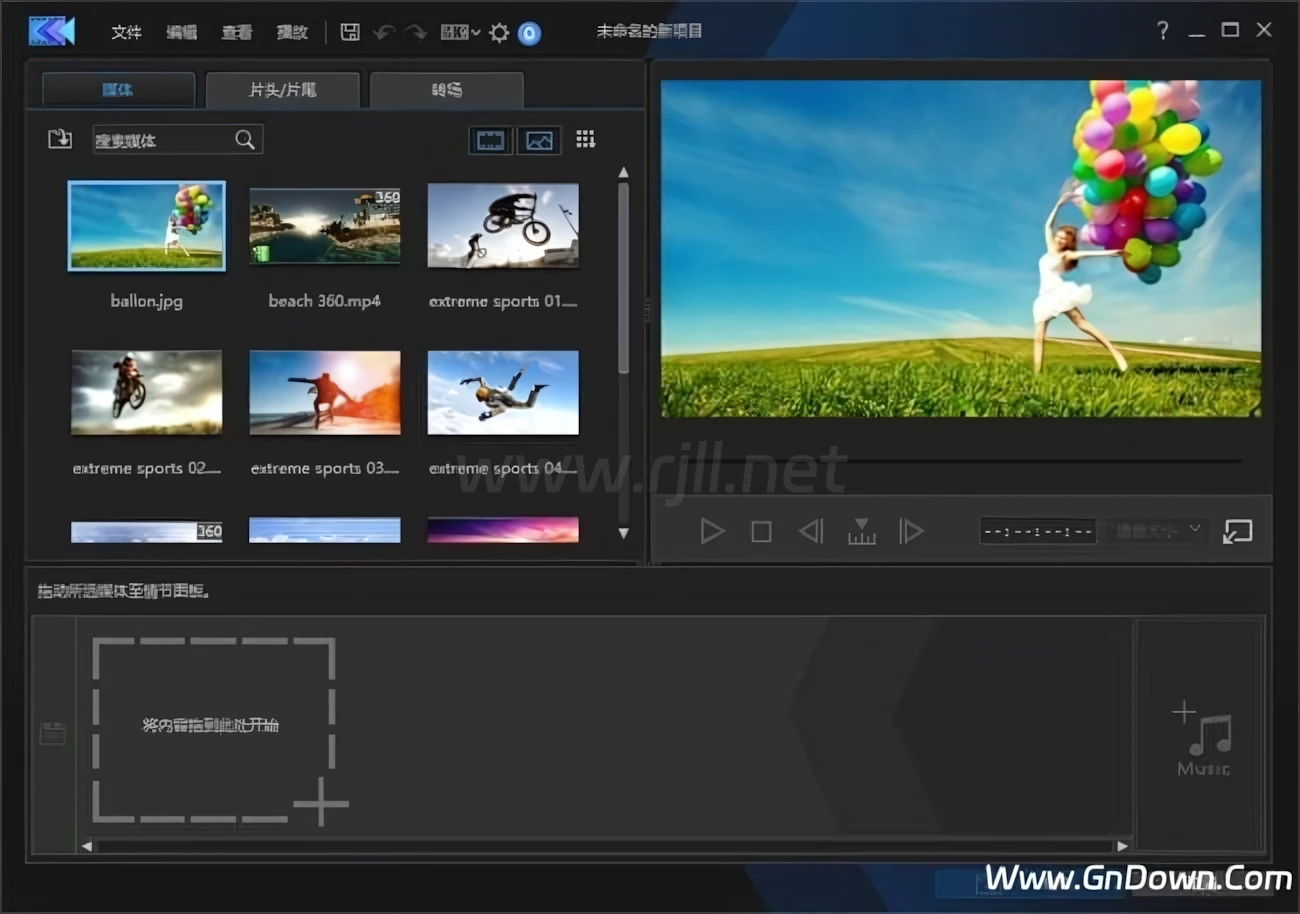The image size is (1300, 914).
Task: Click the undock preview window icon
Action: [1237, 531]
